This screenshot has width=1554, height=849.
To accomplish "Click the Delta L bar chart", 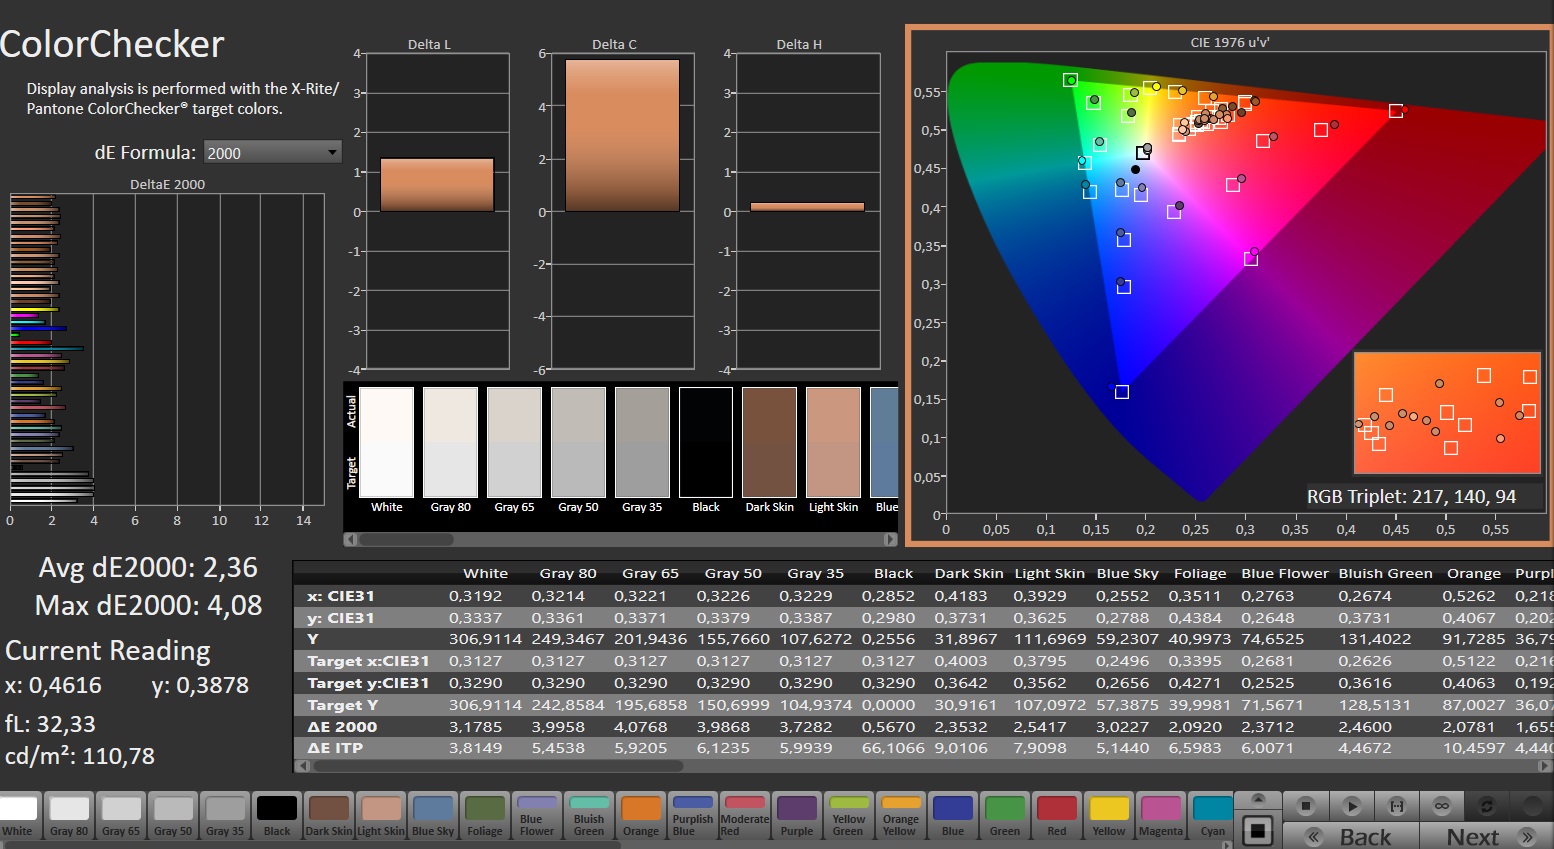I will 438,211.
